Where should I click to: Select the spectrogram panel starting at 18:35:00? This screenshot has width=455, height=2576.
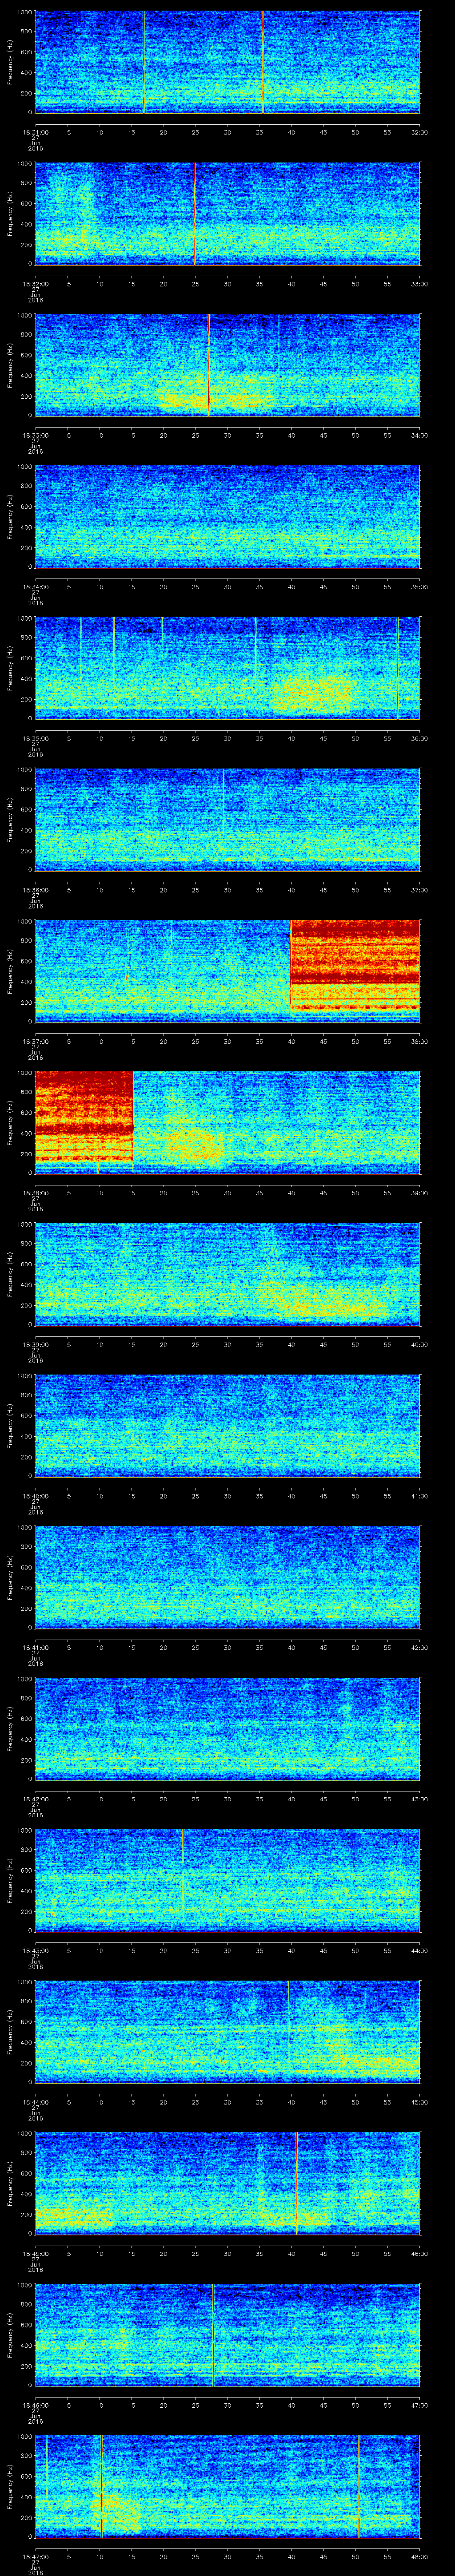click(x=227, y=668)
